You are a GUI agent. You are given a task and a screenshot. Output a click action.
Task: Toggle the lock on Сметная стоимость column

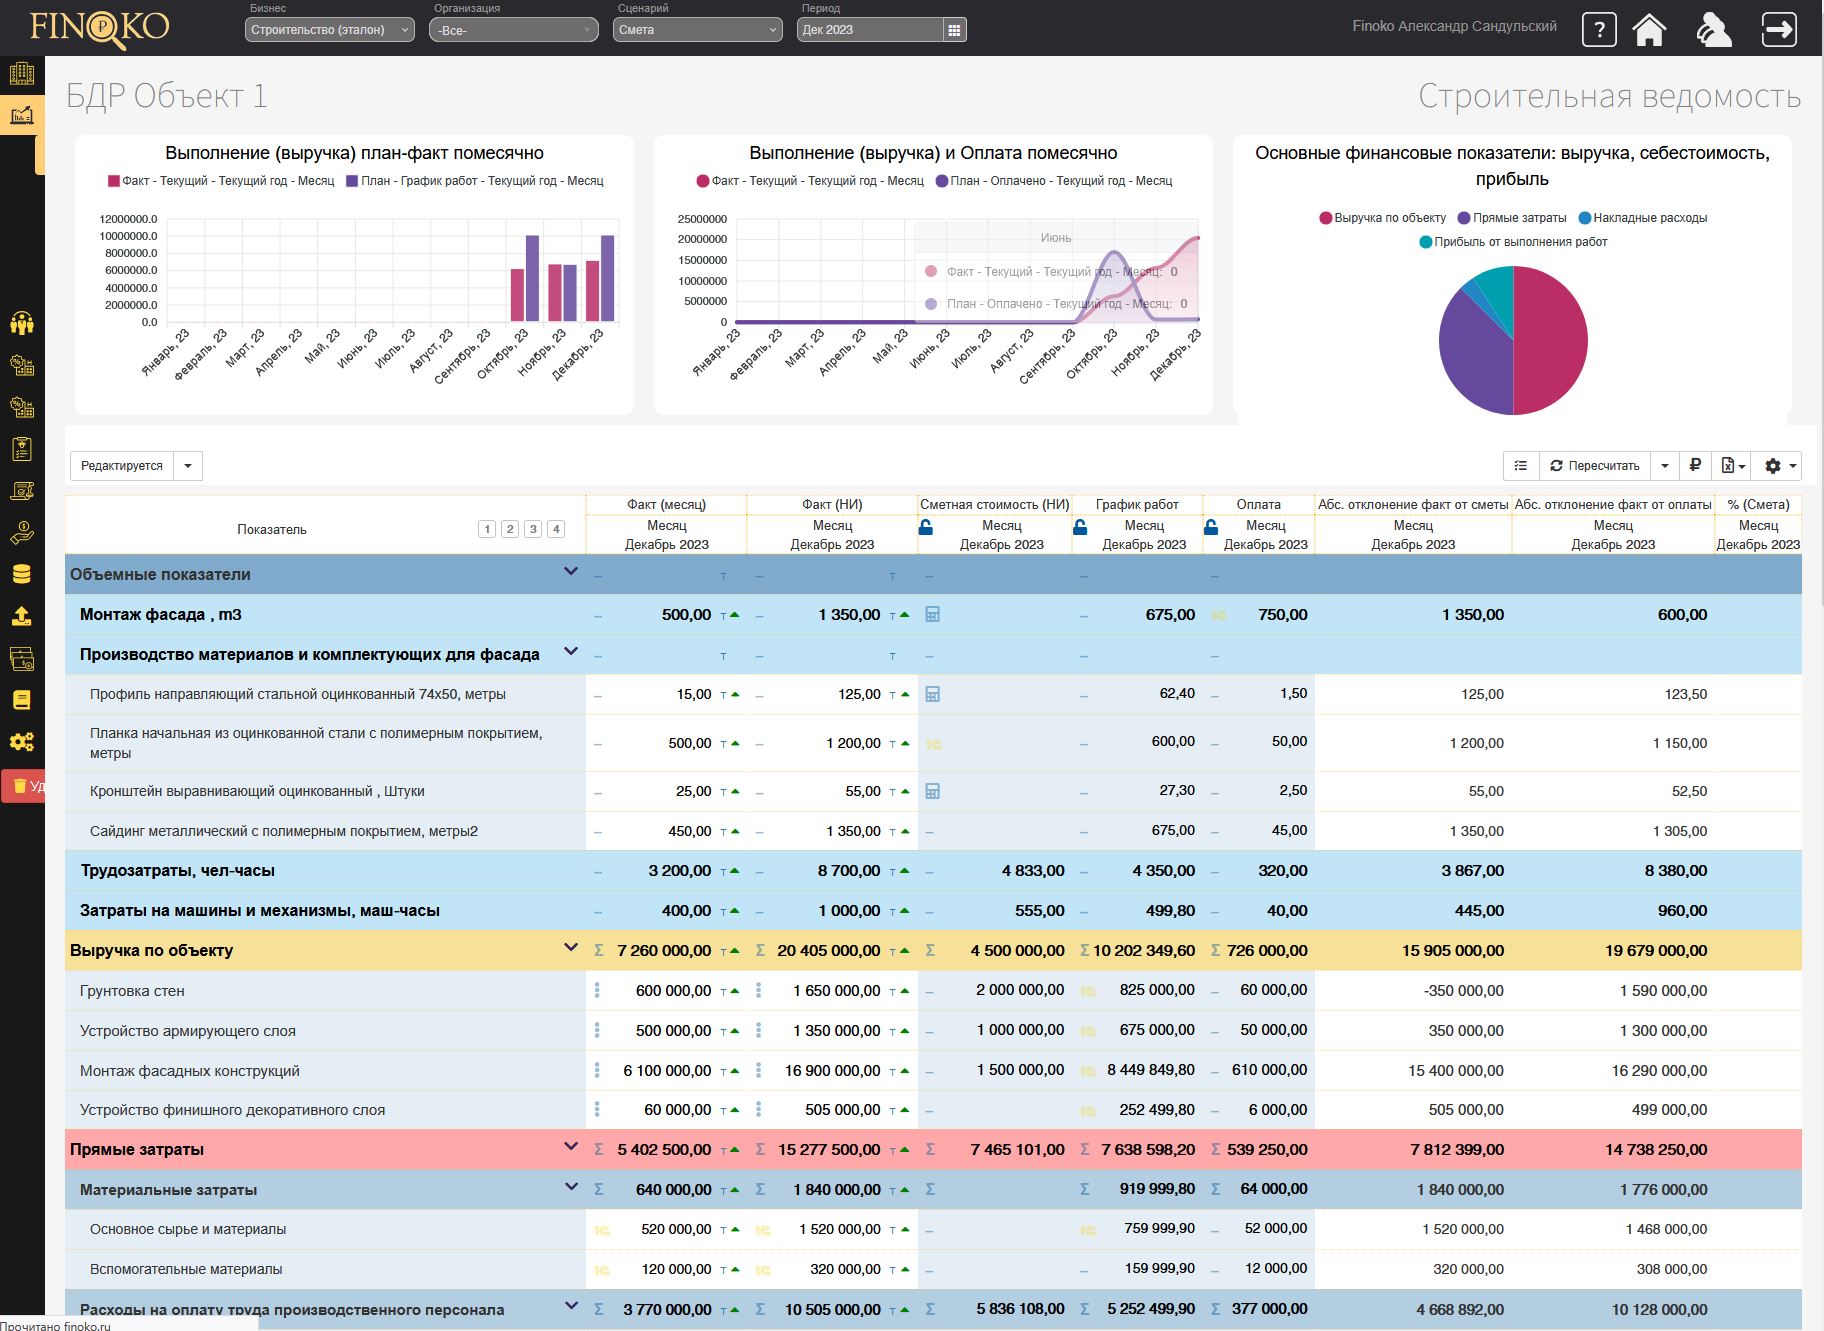point(926,527)
